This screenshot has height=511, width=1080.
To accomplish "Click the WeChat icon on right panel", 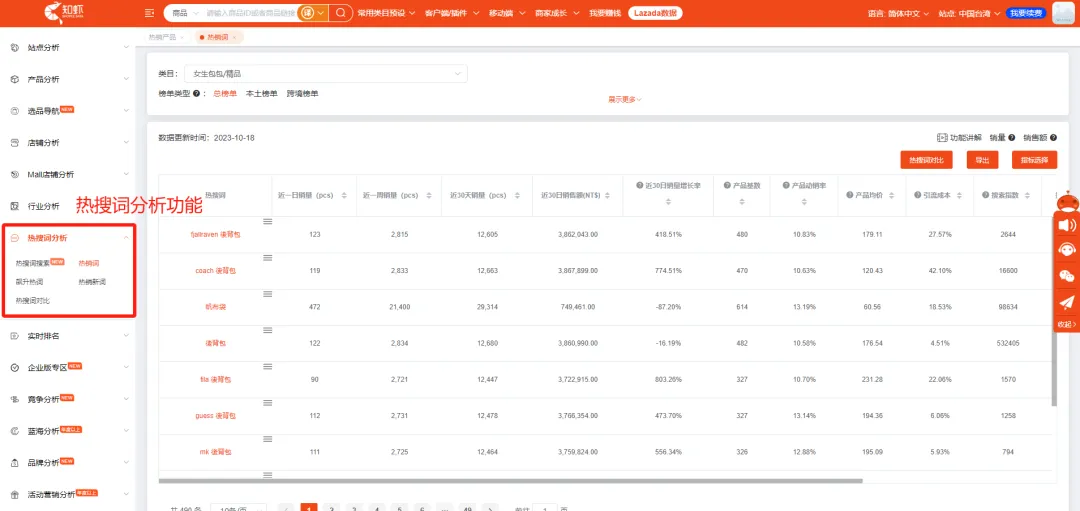I will (1066, 275).
